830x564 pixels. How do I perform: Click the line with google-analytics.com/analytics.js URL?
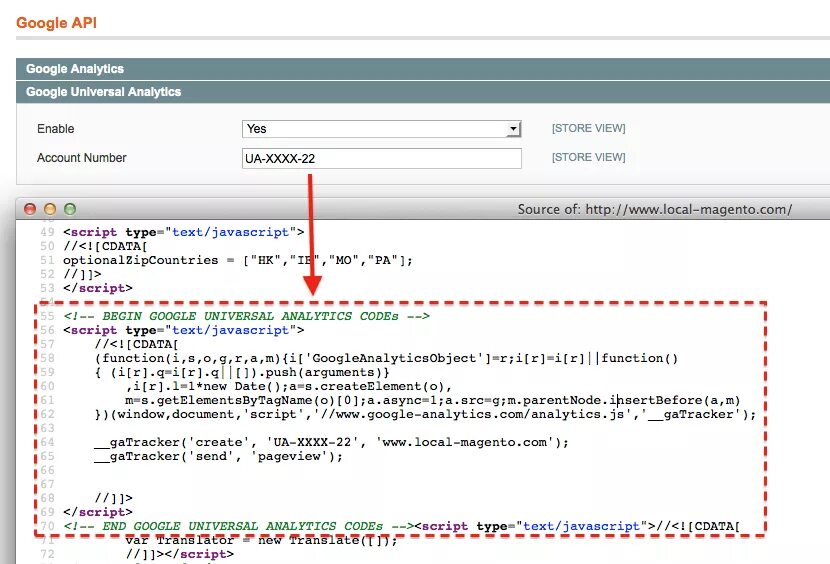coord(426,414)
